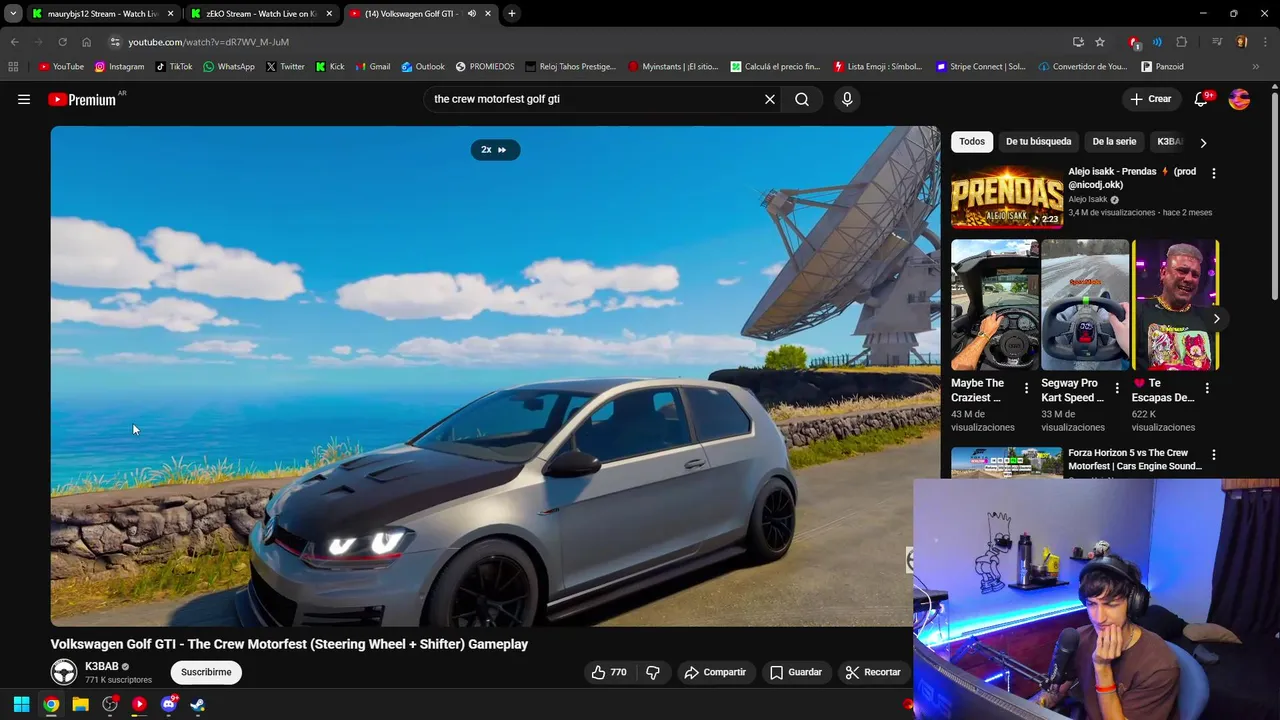This screenshot has height=720, width=1280.
Task: Go back to previous page
Action: coord(14,42)
